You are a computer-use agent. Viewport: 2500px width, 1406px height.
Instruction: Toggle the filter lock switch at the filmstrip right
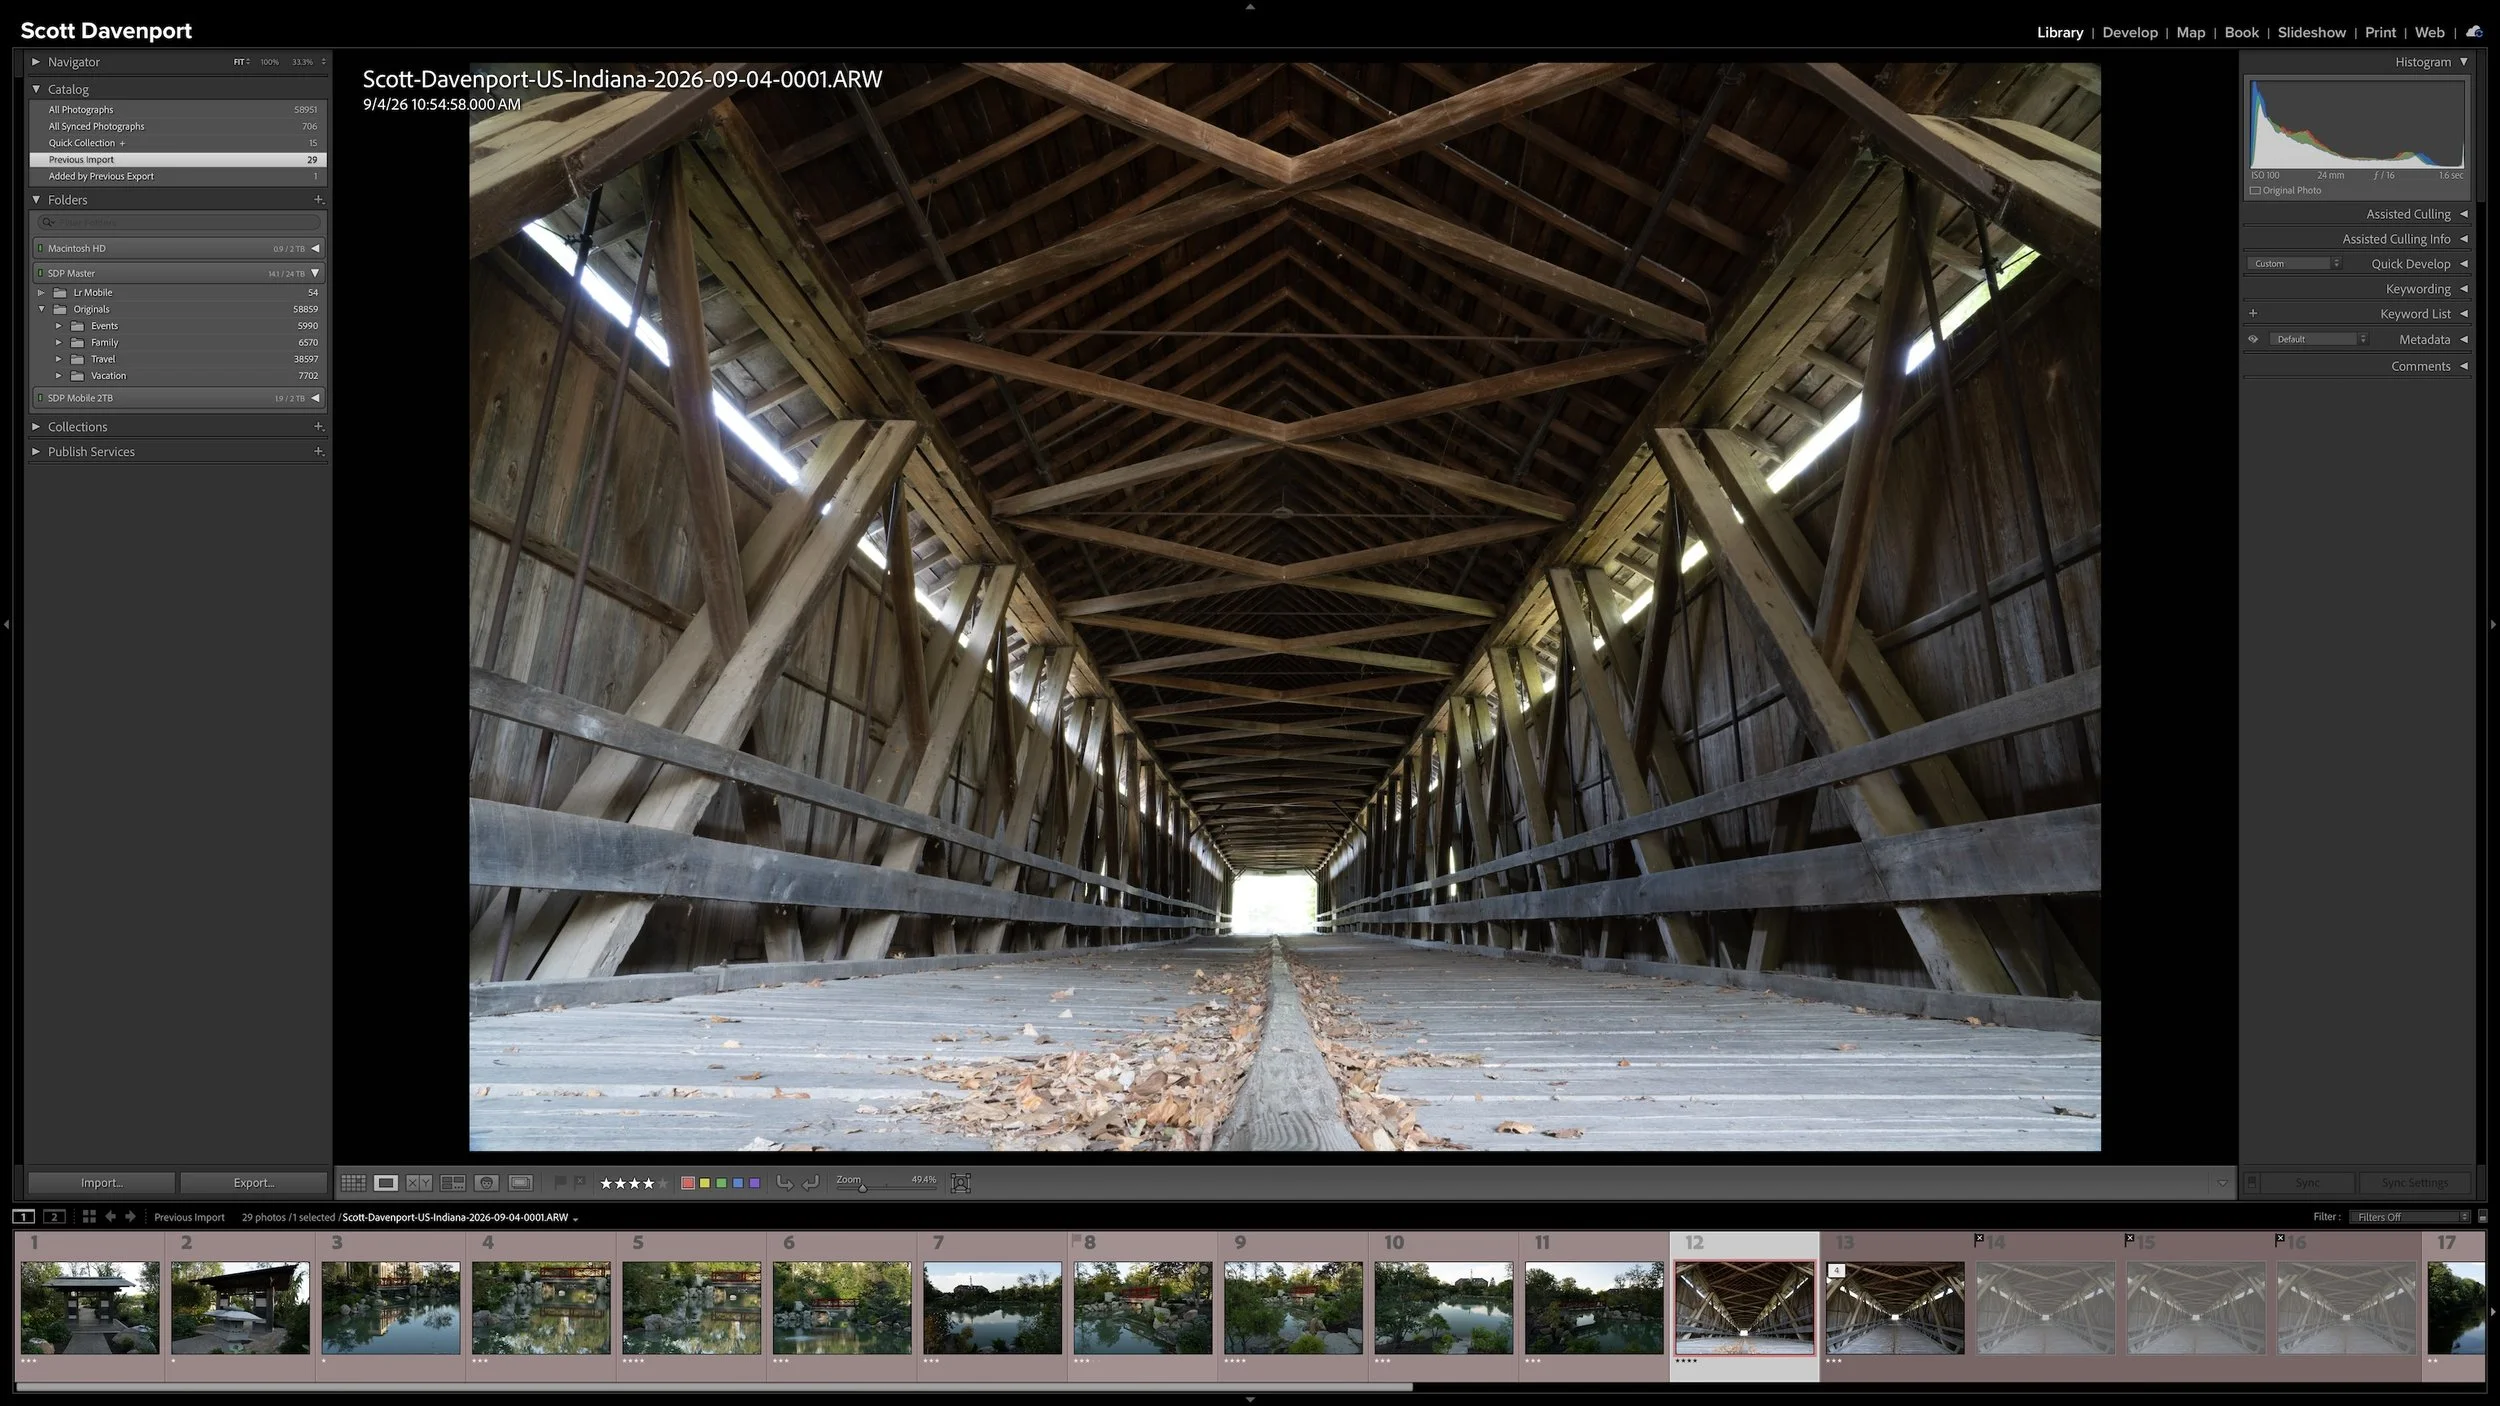click(x=2482, y=1217)
